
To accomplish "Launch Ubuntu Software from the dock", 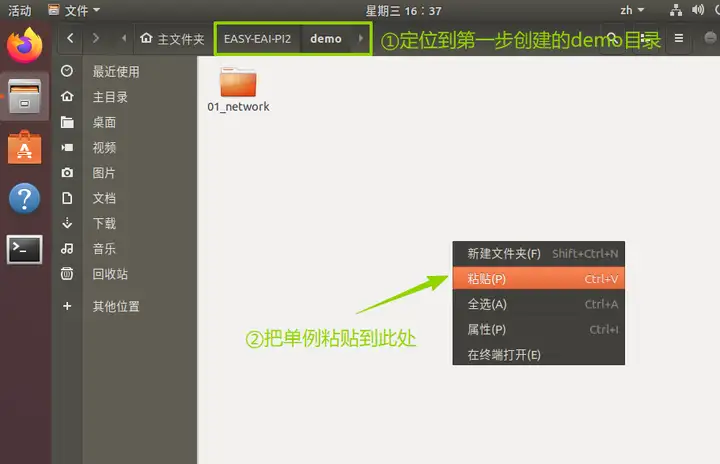I will click(x=24, y=148).
